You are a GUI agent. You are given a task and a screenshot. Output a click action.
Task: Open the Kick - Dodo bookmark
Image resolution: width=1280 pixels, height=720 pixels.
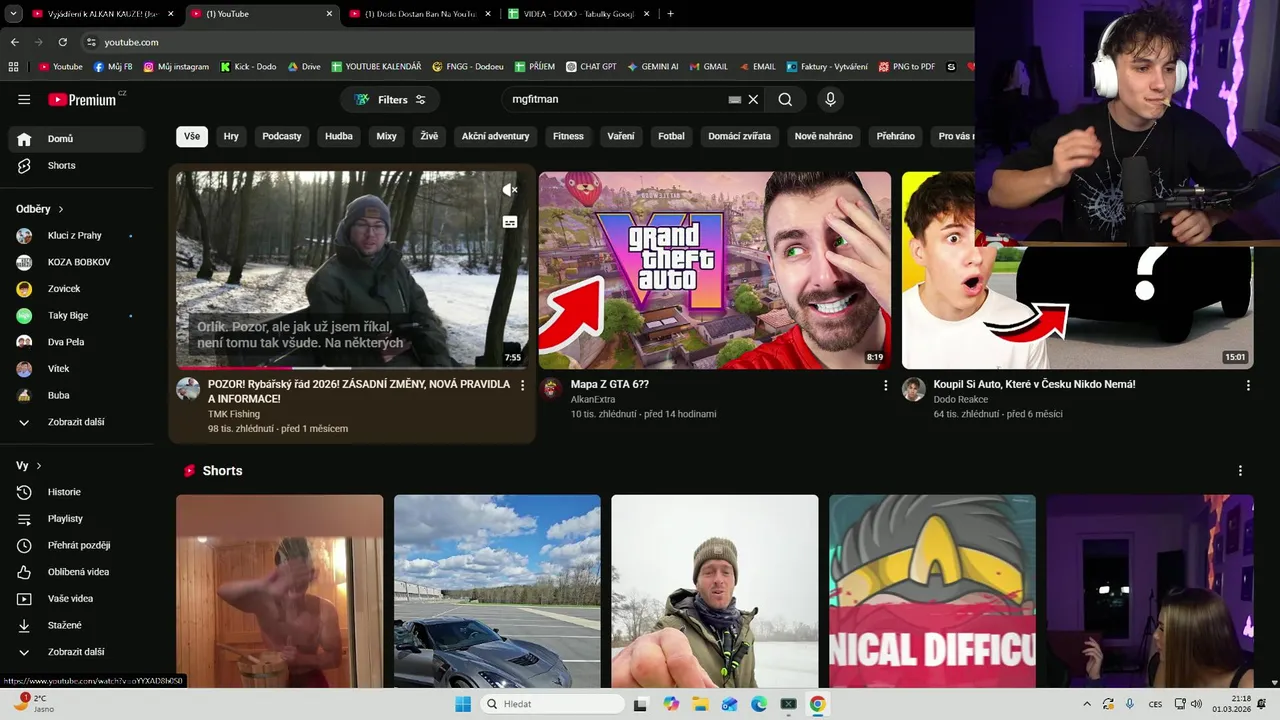(247, 67)
